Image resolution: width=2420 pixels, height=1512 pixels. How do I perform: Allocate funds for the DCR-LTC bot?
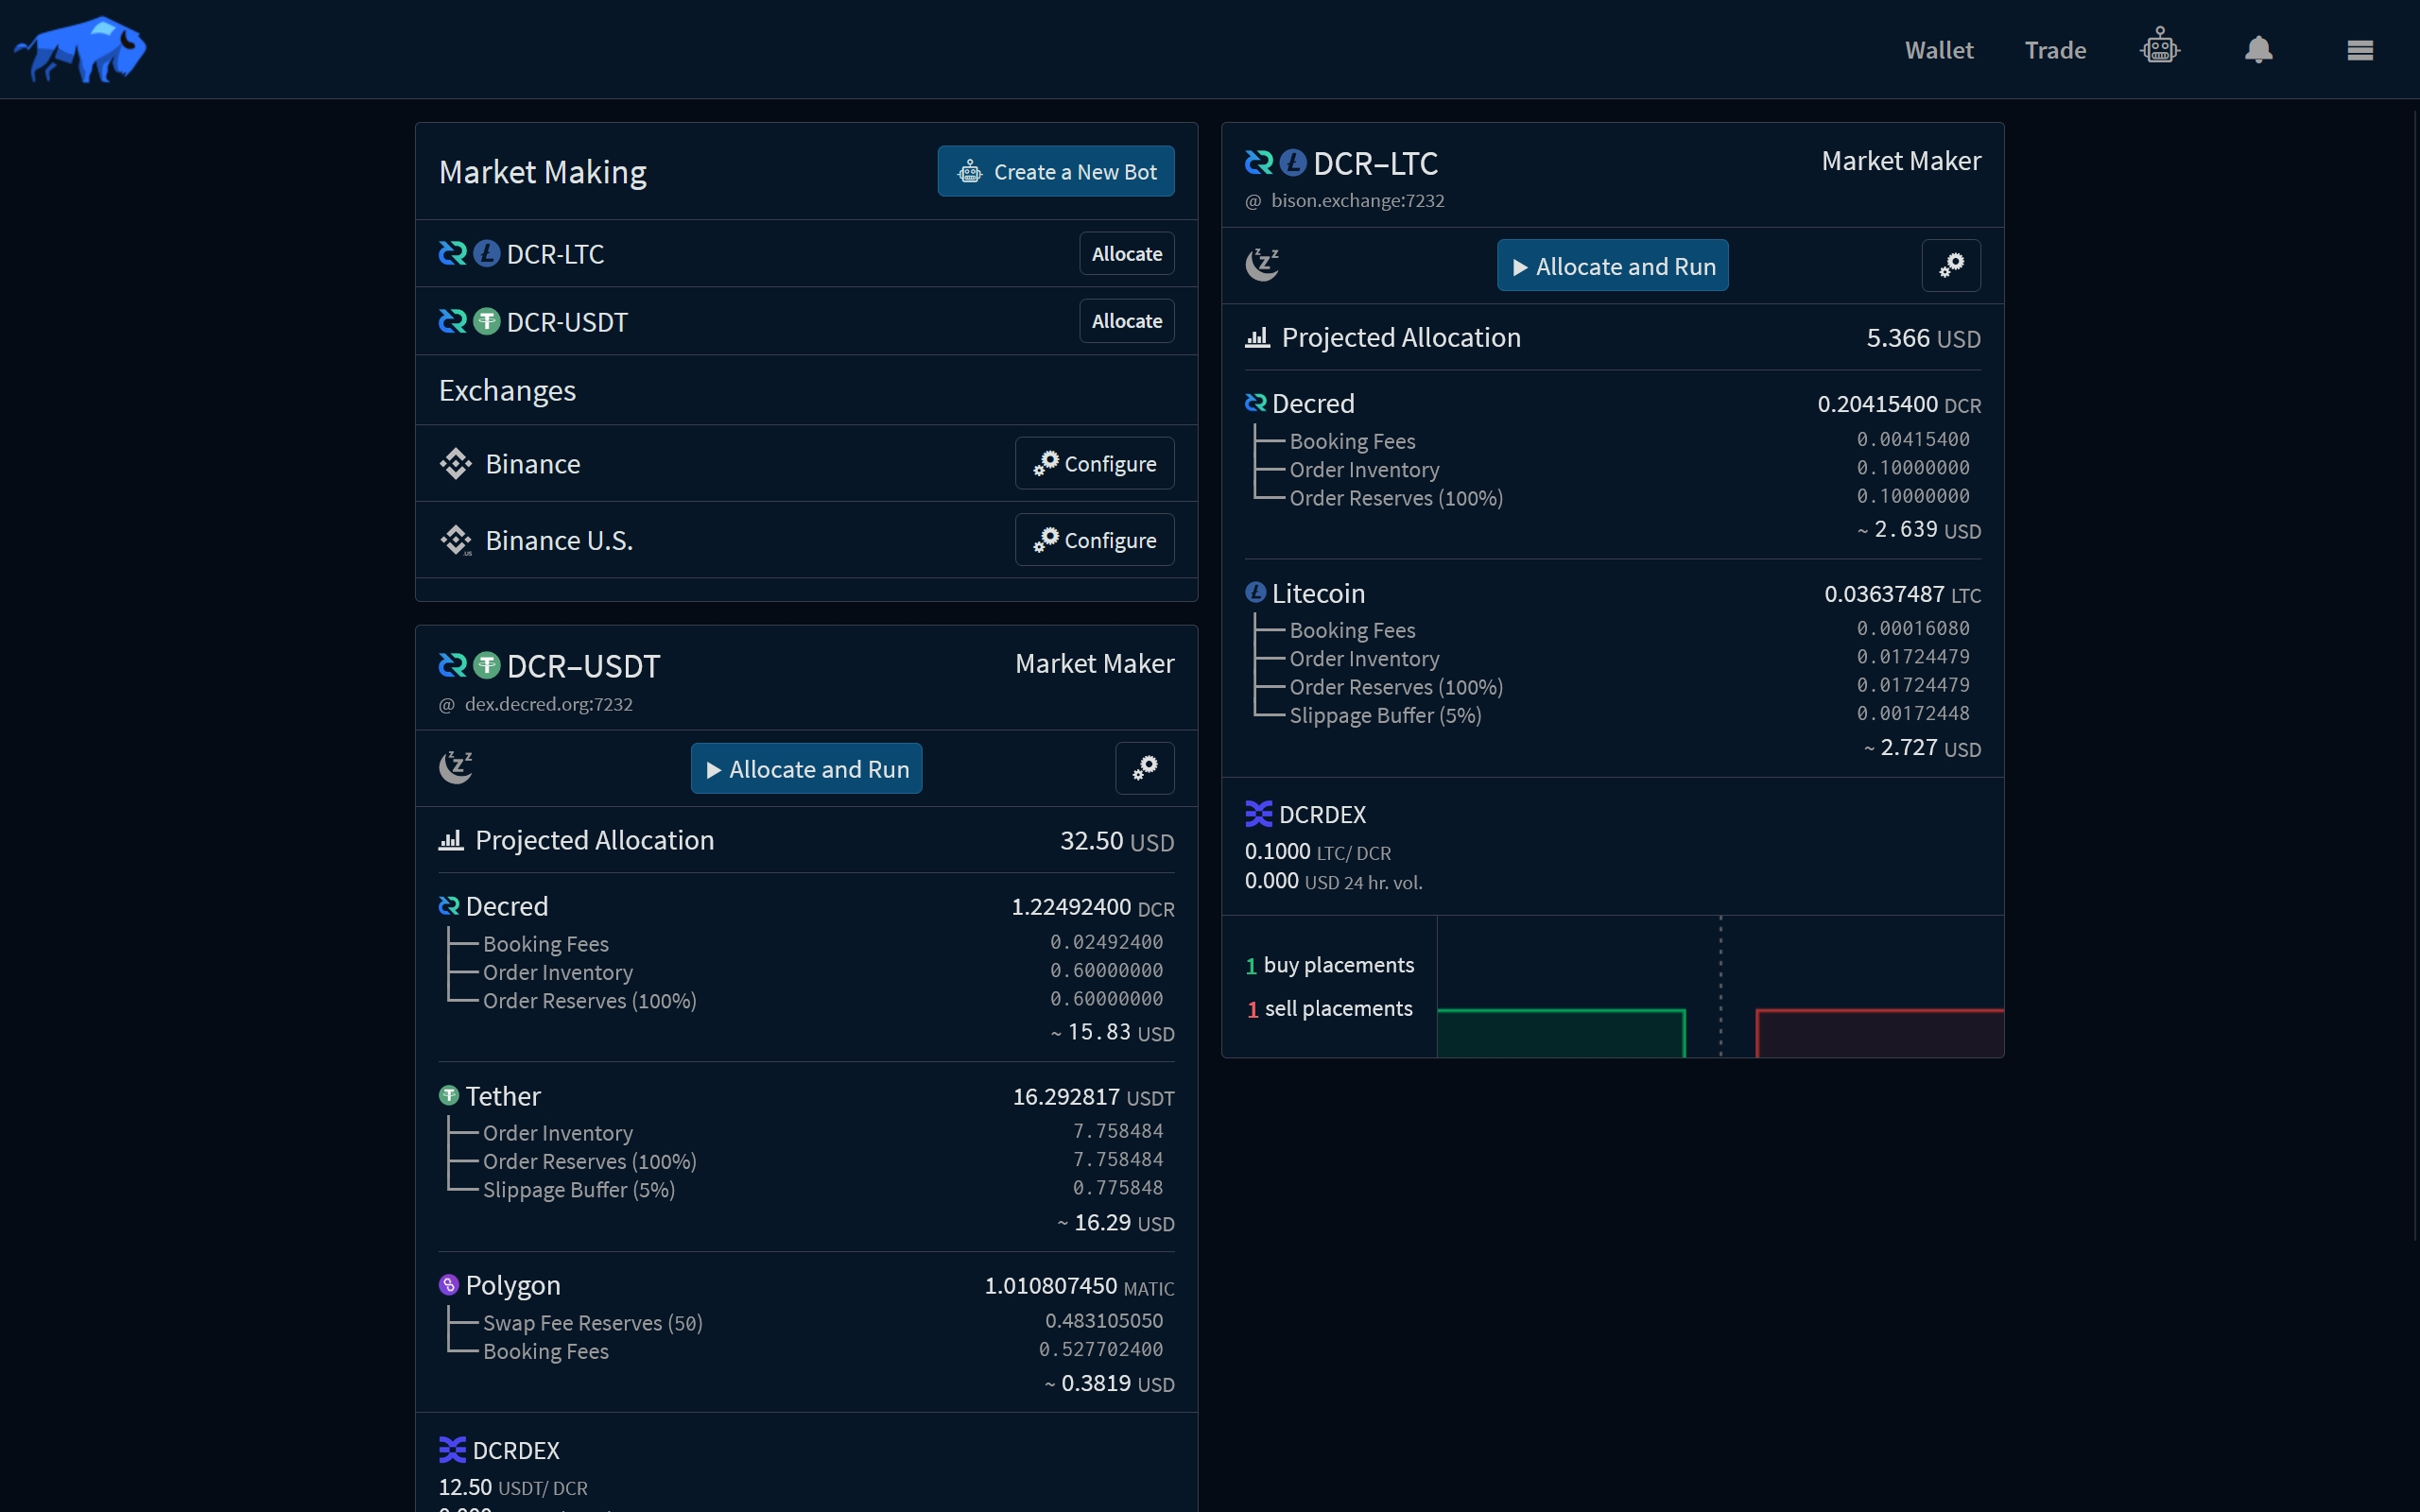pos(1126,254)
